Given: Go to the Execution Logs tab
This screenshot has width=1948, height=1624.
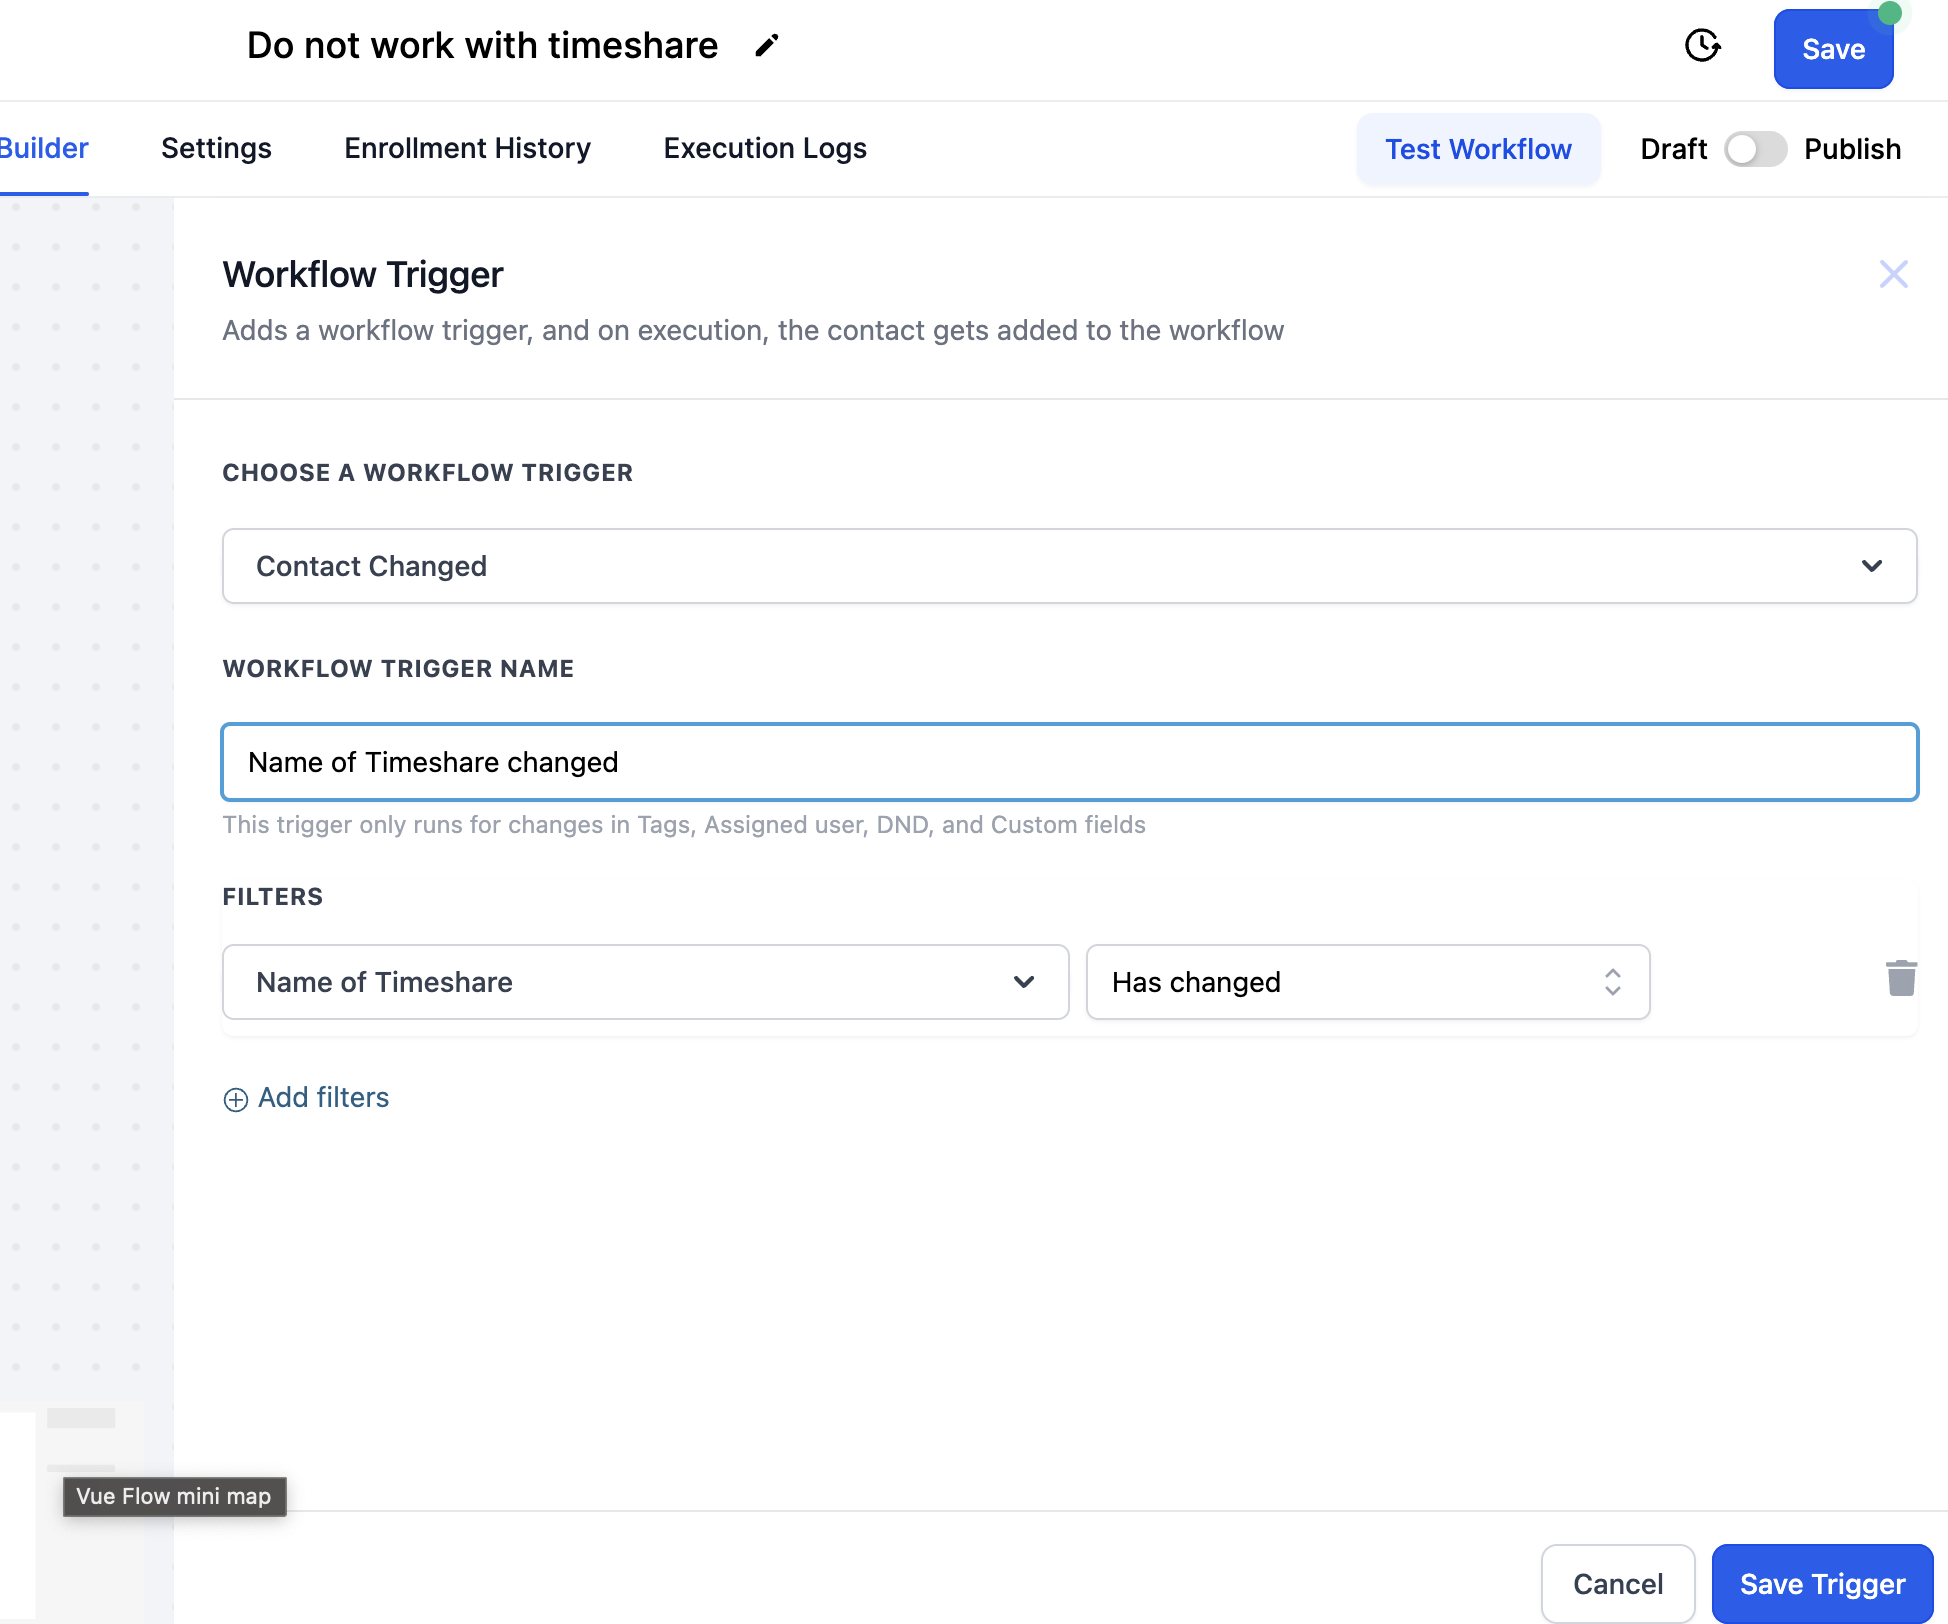Looking at the screenshot, I should [764, 148].
